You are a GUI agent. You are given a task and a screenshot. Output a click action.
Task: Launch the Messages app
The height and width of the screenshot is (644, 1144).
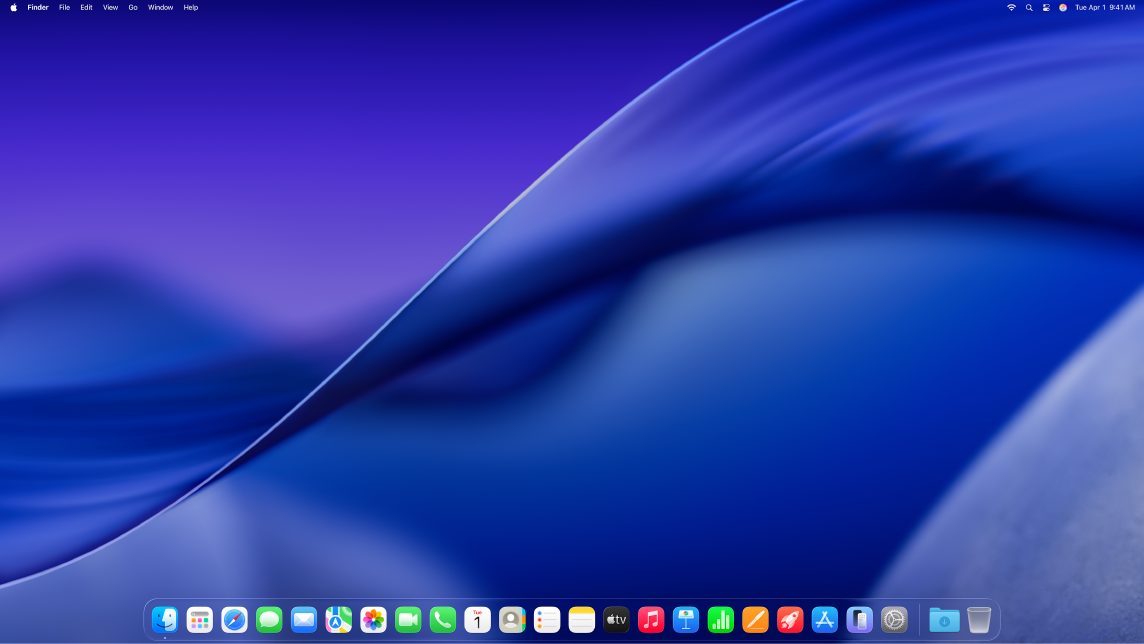click(x=270, y=620)
